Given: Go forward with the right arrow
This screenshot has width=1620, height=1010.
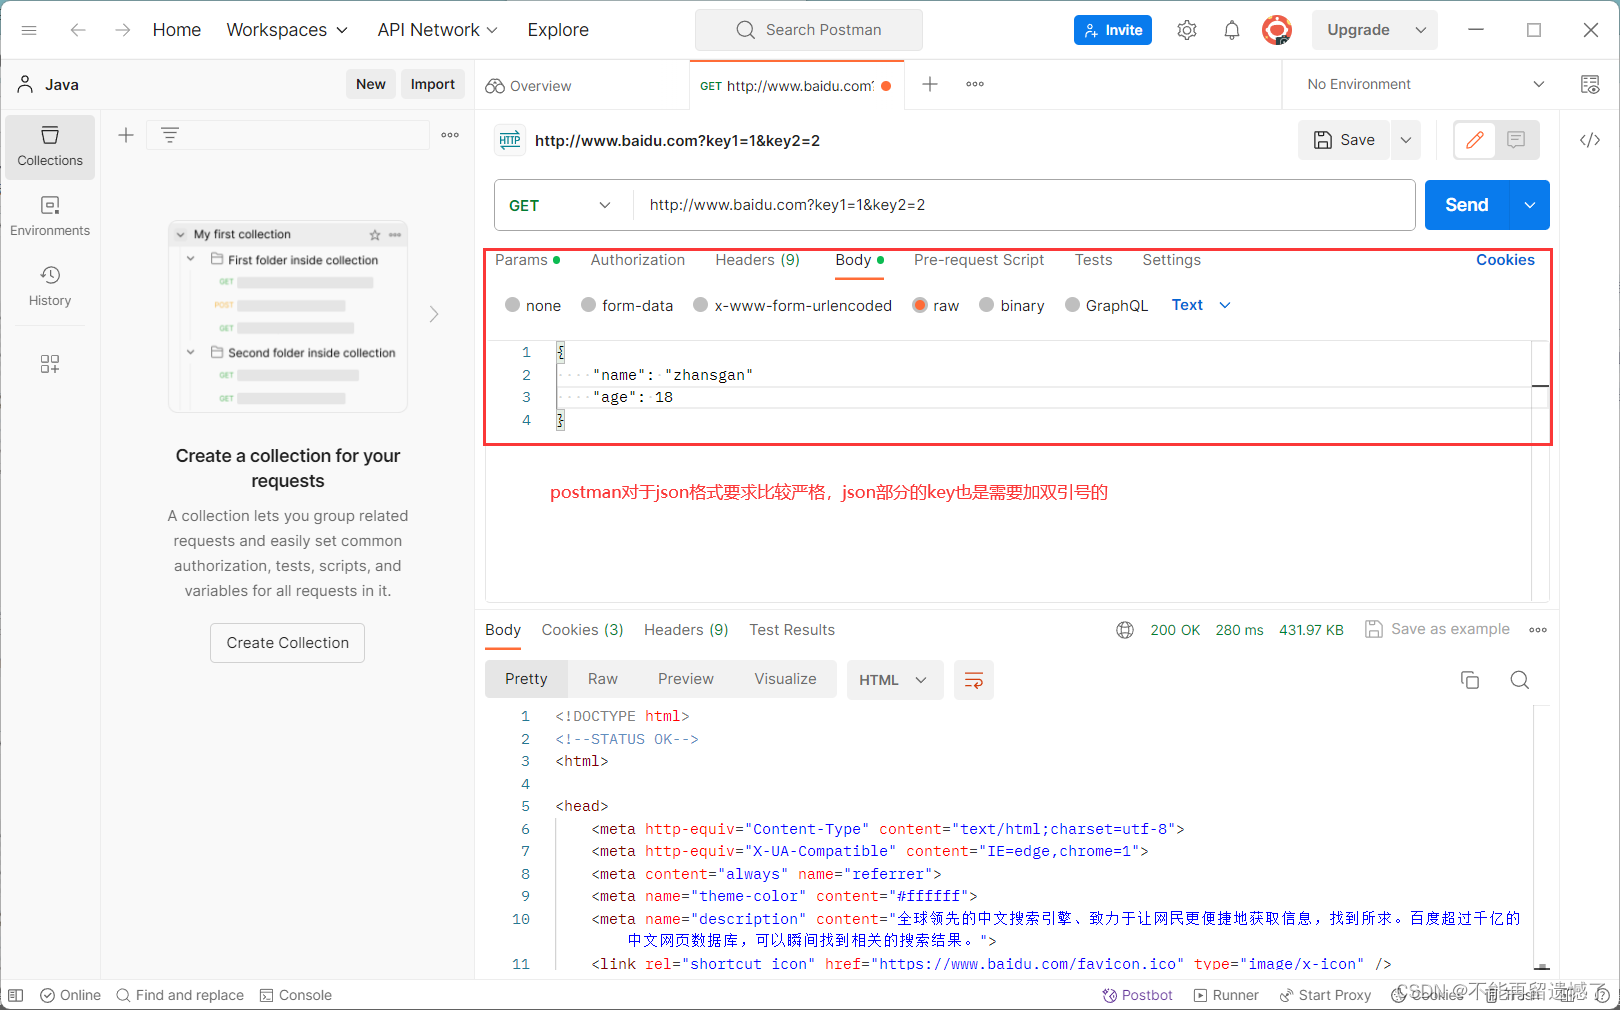Looking at the screenshot, I should (x=122, y=30).
